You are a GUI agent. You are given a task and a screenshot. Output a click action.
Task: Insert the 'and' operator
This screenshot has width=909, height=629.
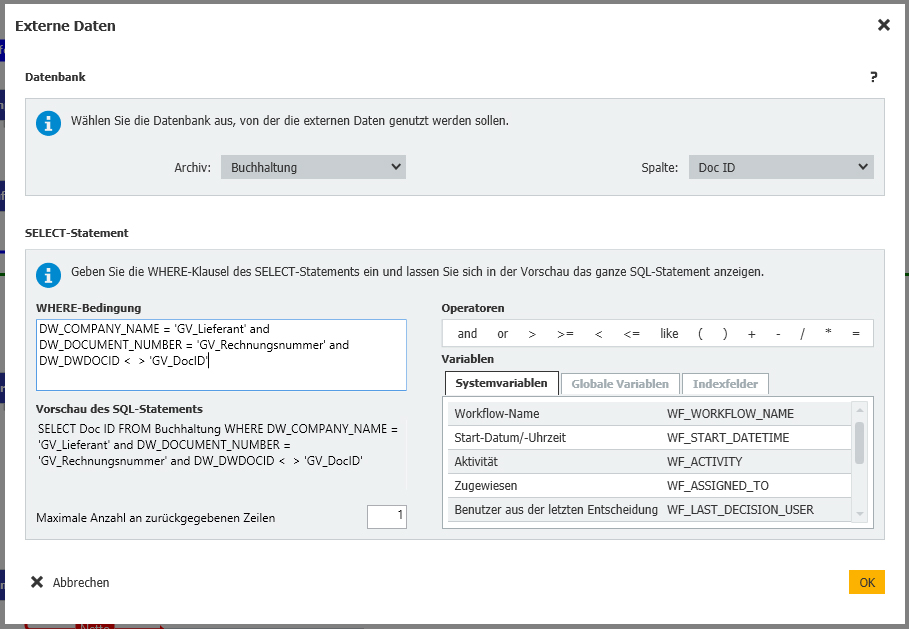point(467,334)
